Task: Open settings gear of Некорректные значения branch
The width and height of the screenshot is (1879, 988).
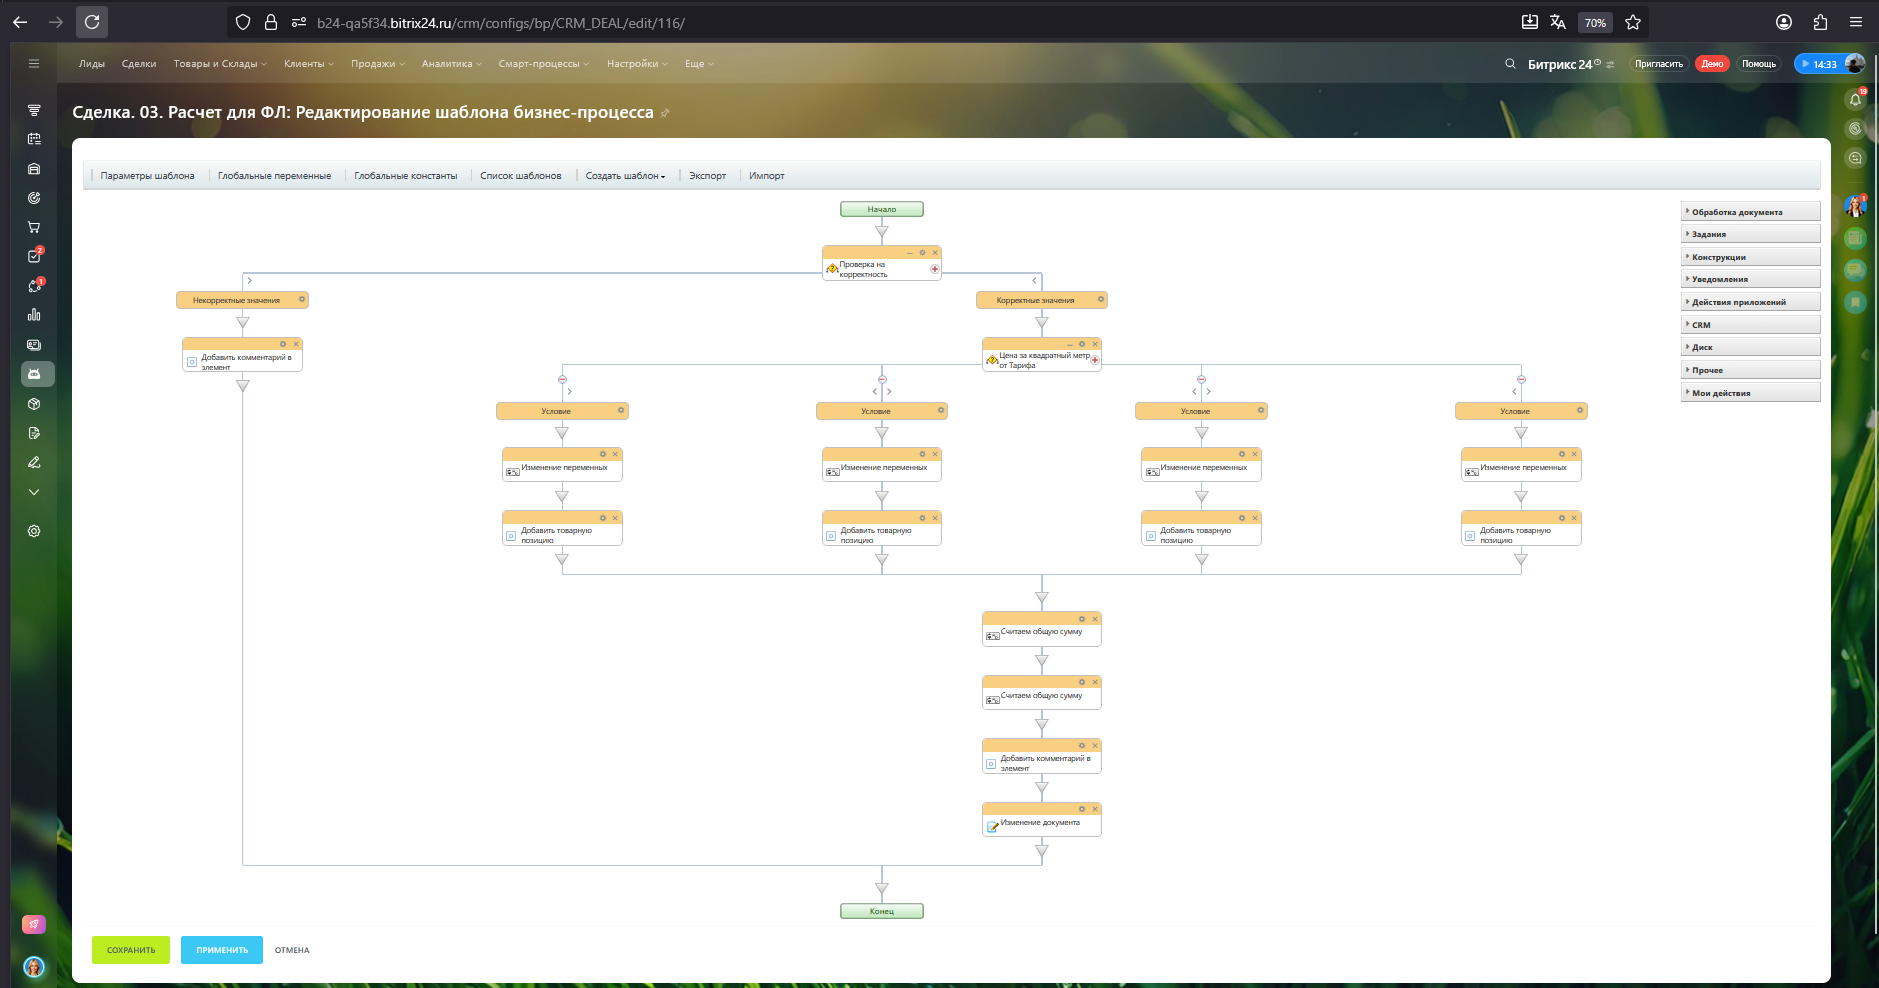Action: (302, 299)
